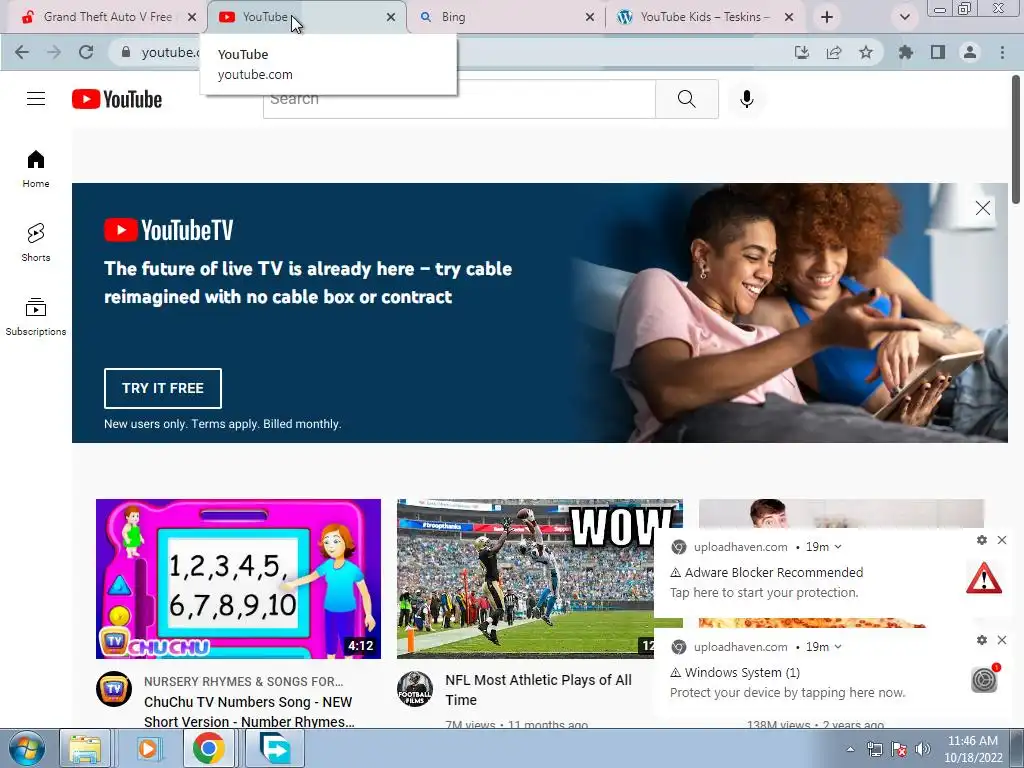Bookmark this page with the star

(865, 52)
